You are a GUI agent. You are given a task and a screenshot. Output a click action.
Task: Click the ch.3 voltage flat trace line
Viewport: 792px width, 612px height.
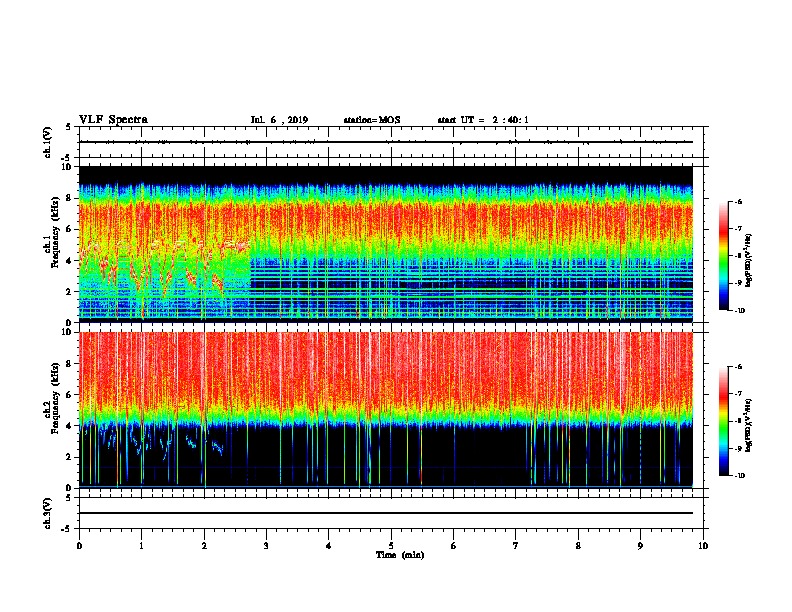click(386, 513)
